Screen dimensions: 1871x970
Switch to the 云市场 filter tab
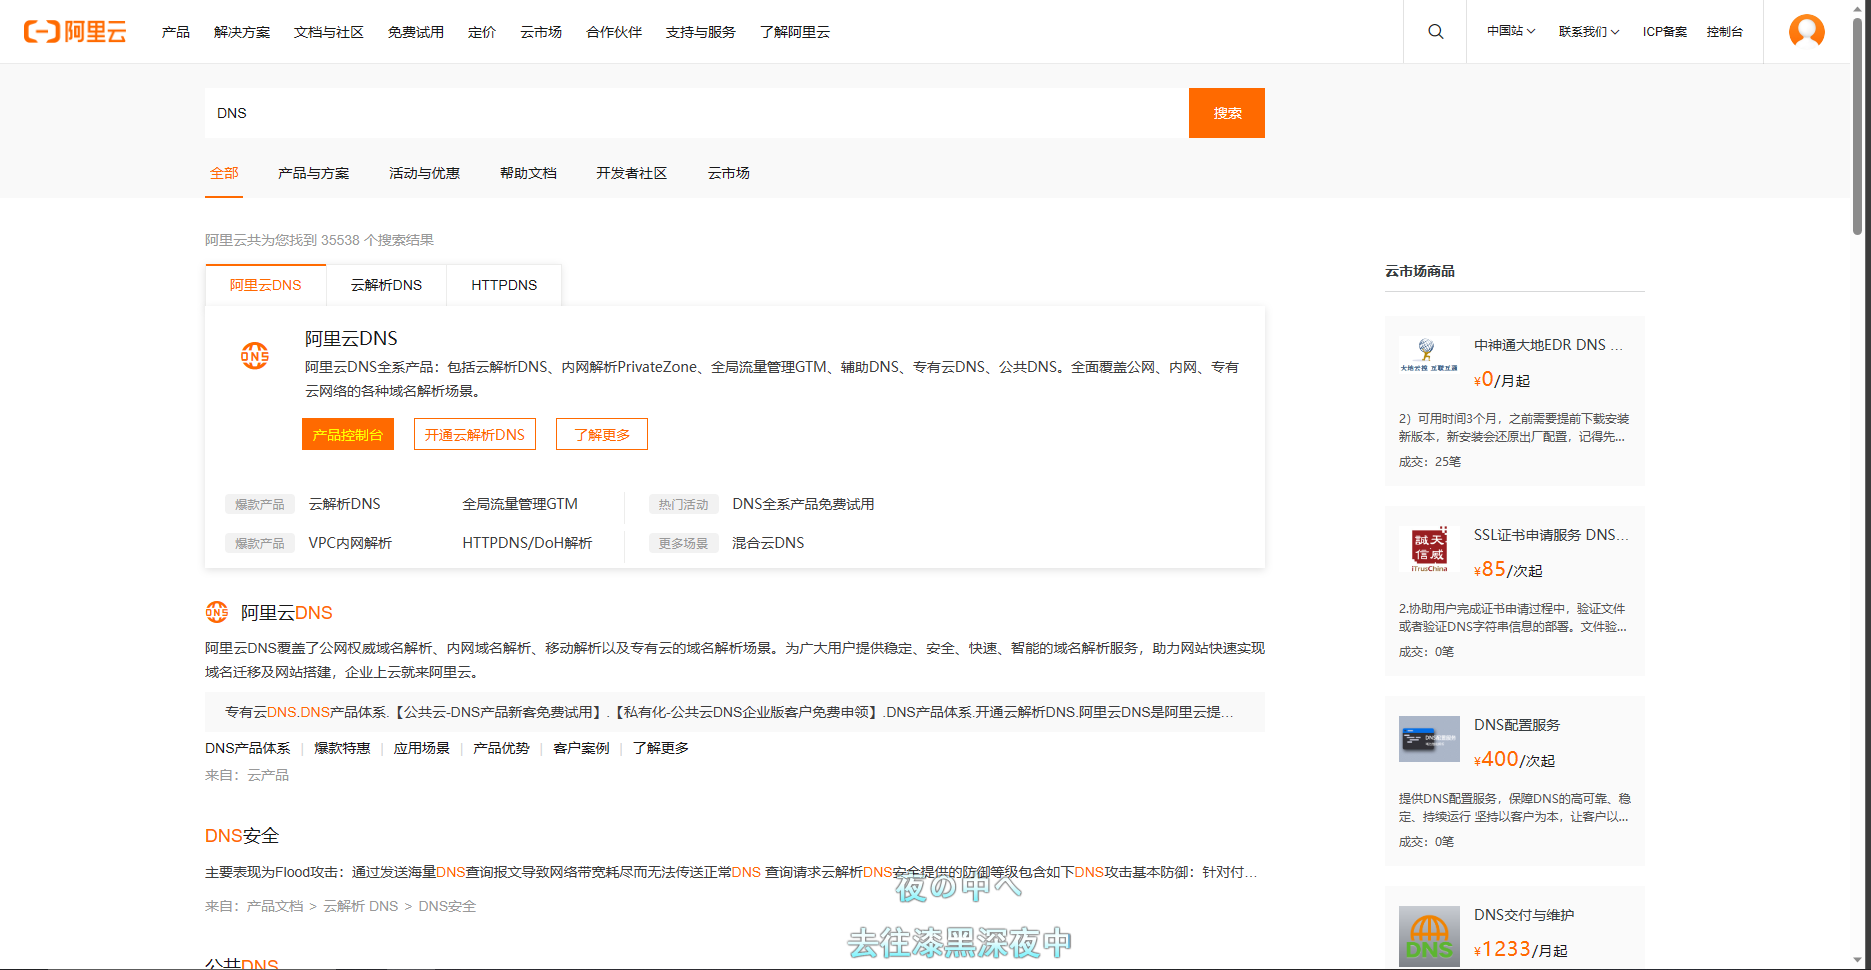pyautogui.click(x=729, y=173)
